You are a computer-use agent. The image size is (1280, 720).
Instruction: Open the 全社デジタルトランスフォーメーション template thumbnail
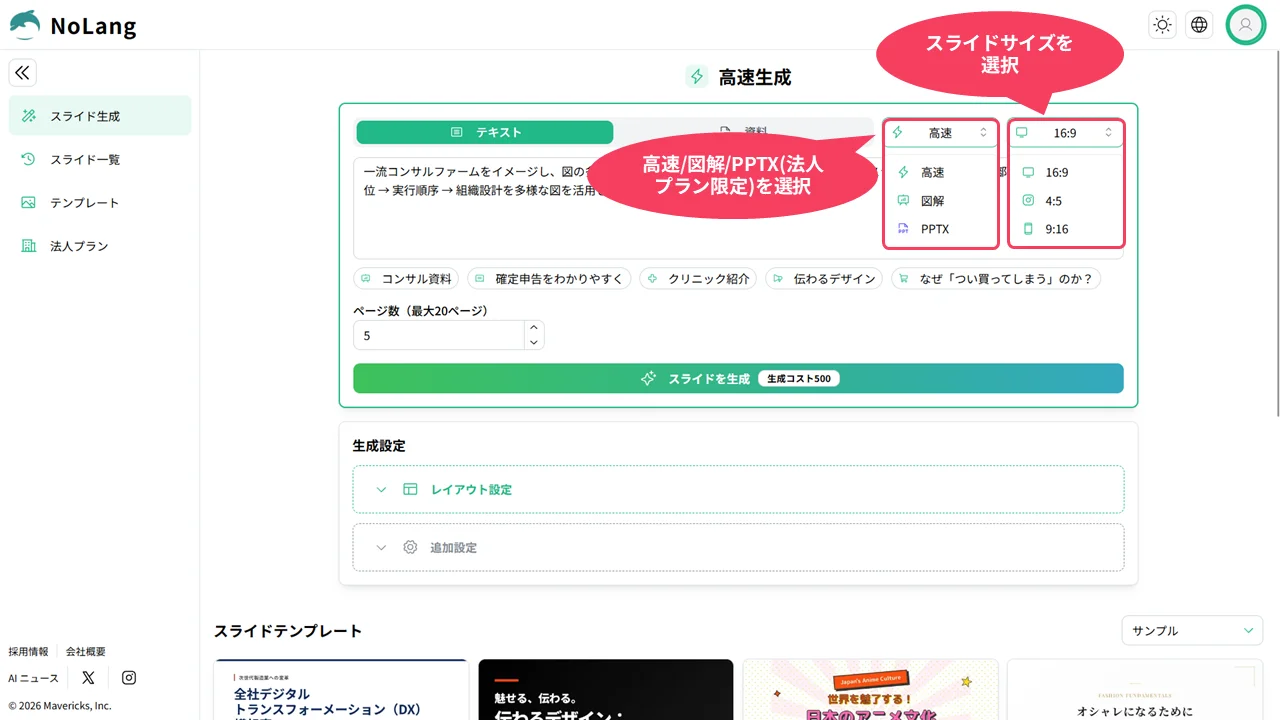click(341, 689)
